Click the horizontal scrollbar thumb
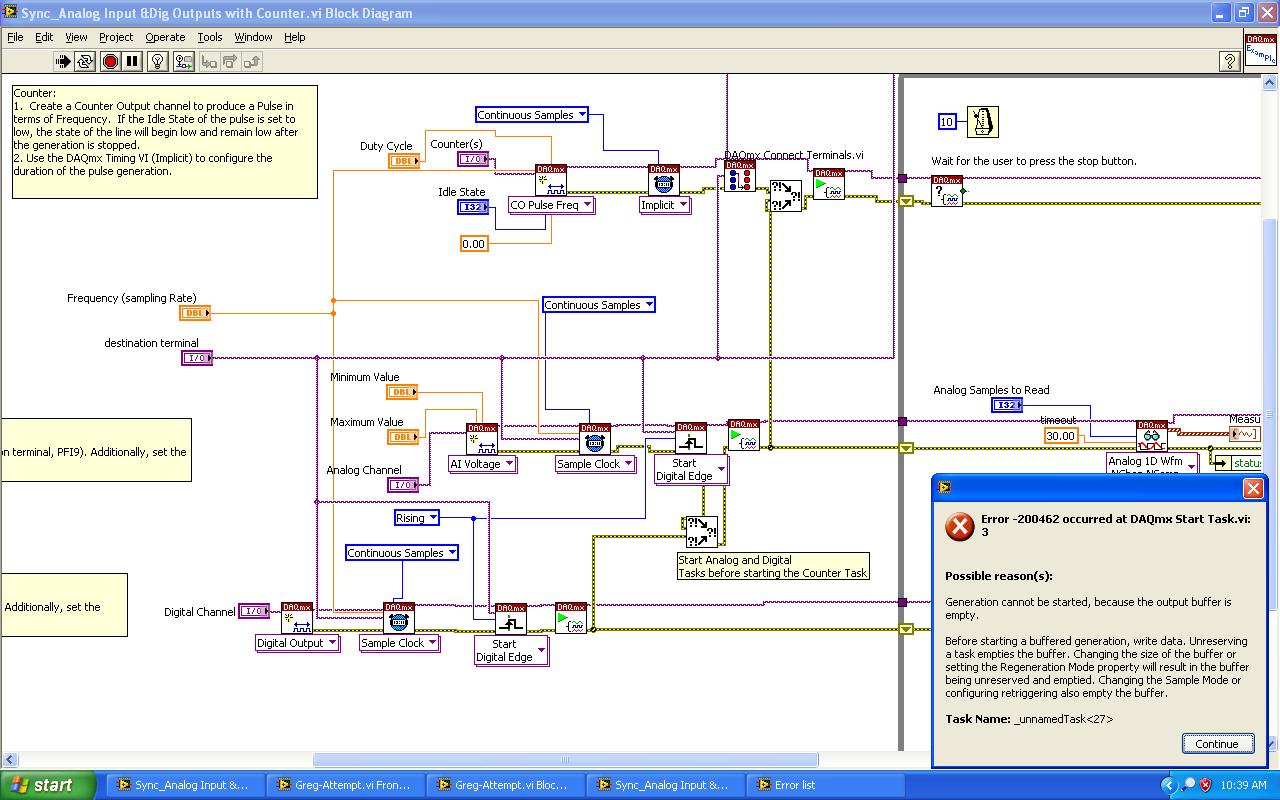1280x800 pixels. pyautogui.click(x=565, y=760)
